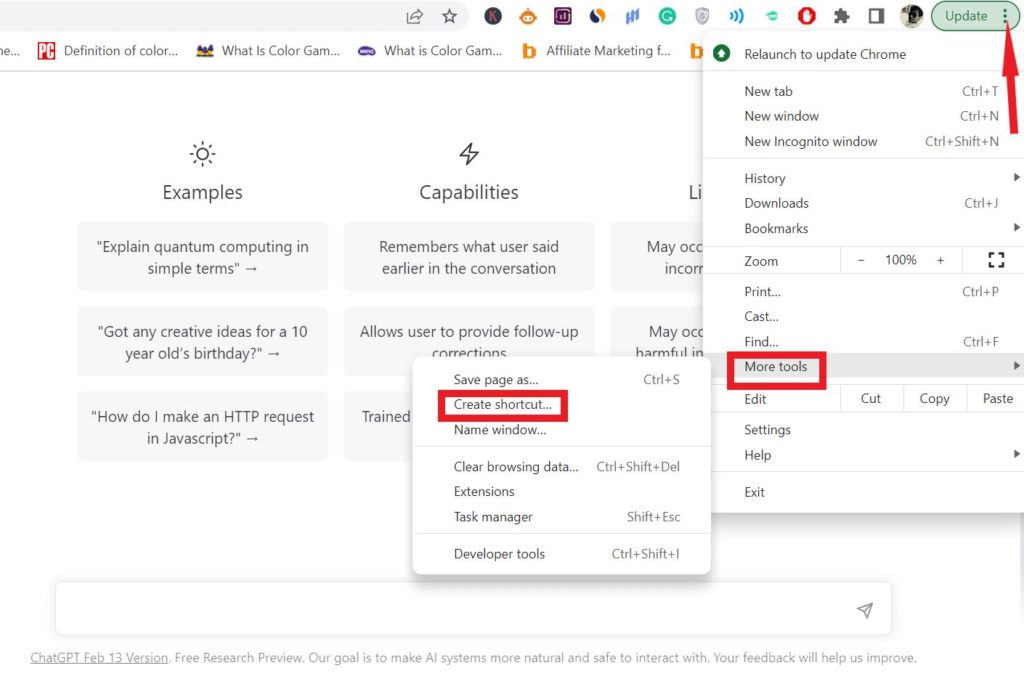Click '10 year old's birthday' example card
The height and width of the screenshot is (676, 1024).
[x=202, y=342]
